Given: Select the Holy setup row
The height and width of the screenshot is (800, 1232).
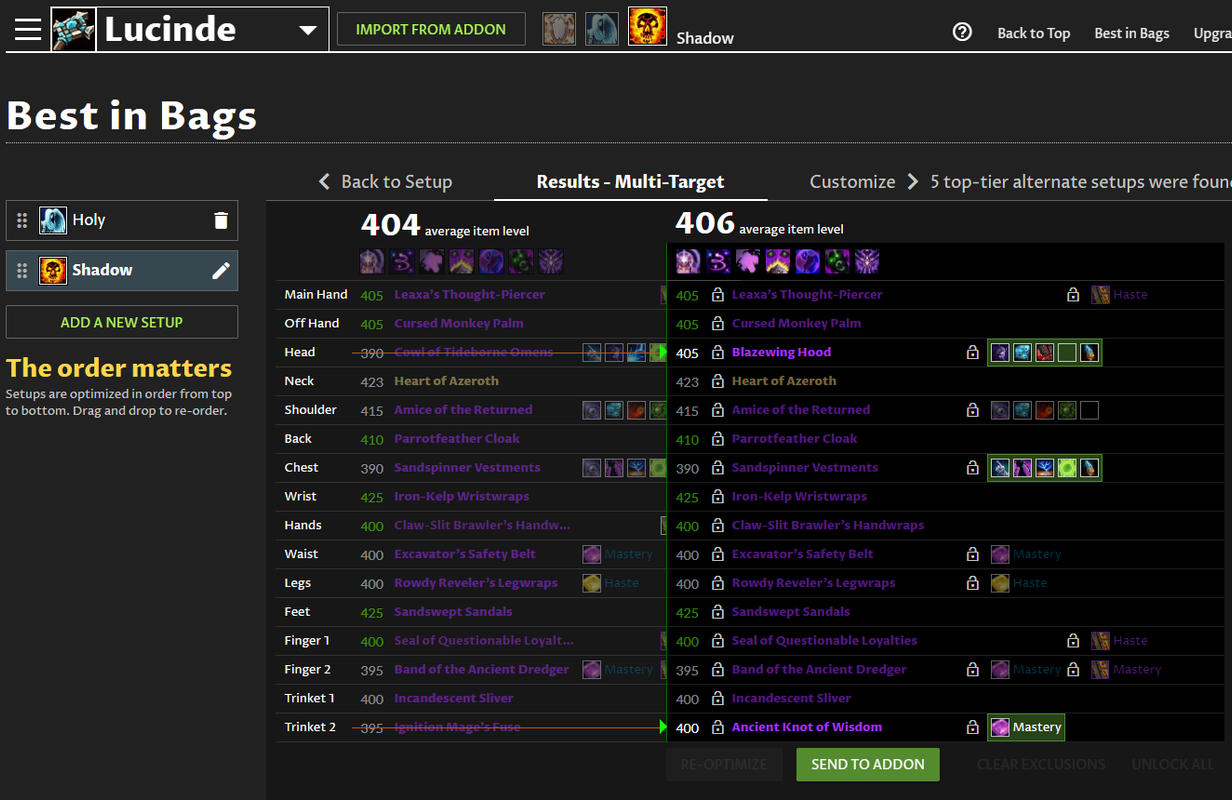Looking at the screenshot, I should tap(122, 220).
